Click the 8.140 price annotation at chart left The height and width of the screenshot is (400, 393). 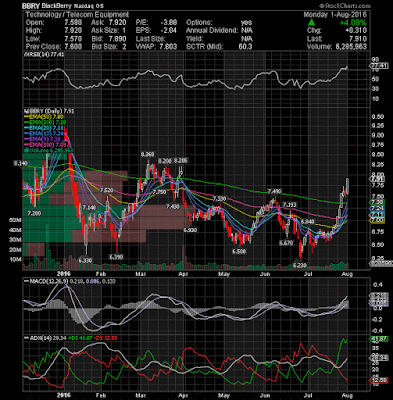[20, 163]
